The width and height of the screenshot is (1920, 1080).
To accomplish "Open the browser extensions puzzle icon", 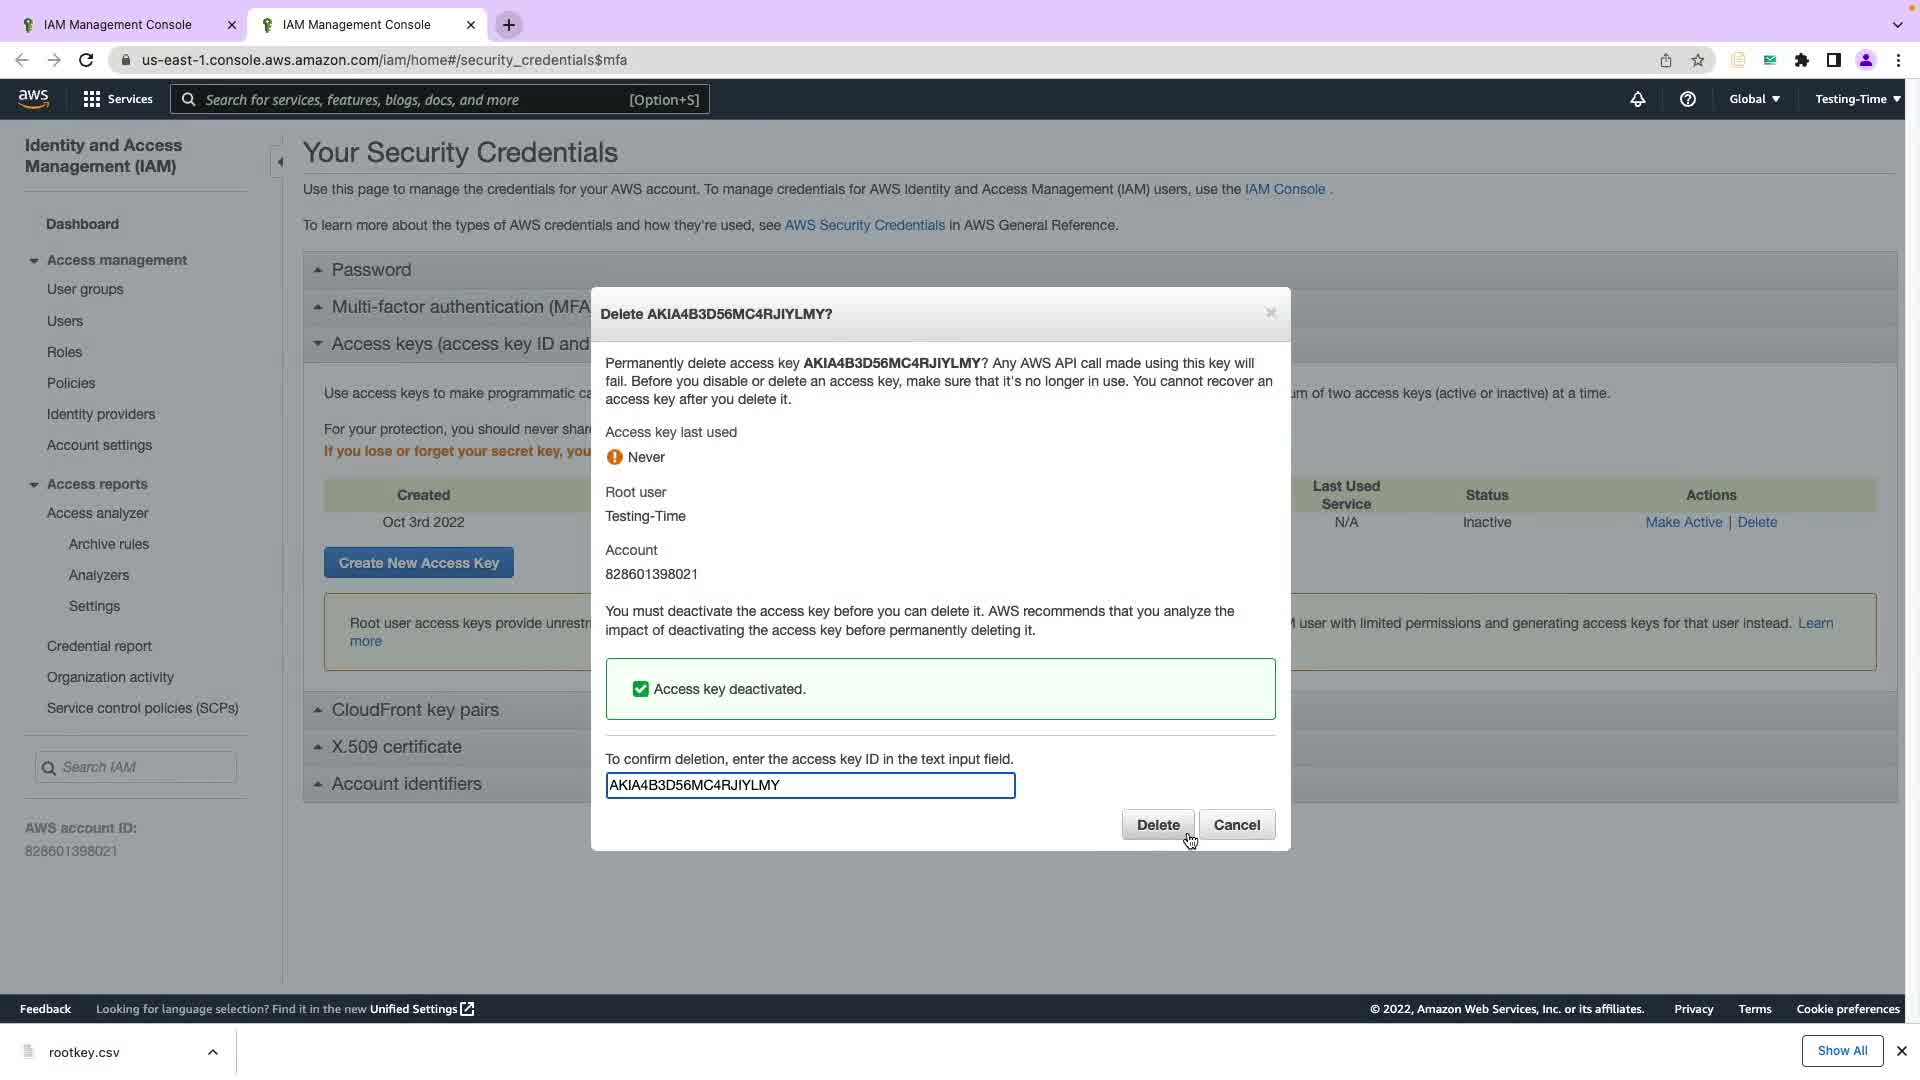I will [1801, 60].
